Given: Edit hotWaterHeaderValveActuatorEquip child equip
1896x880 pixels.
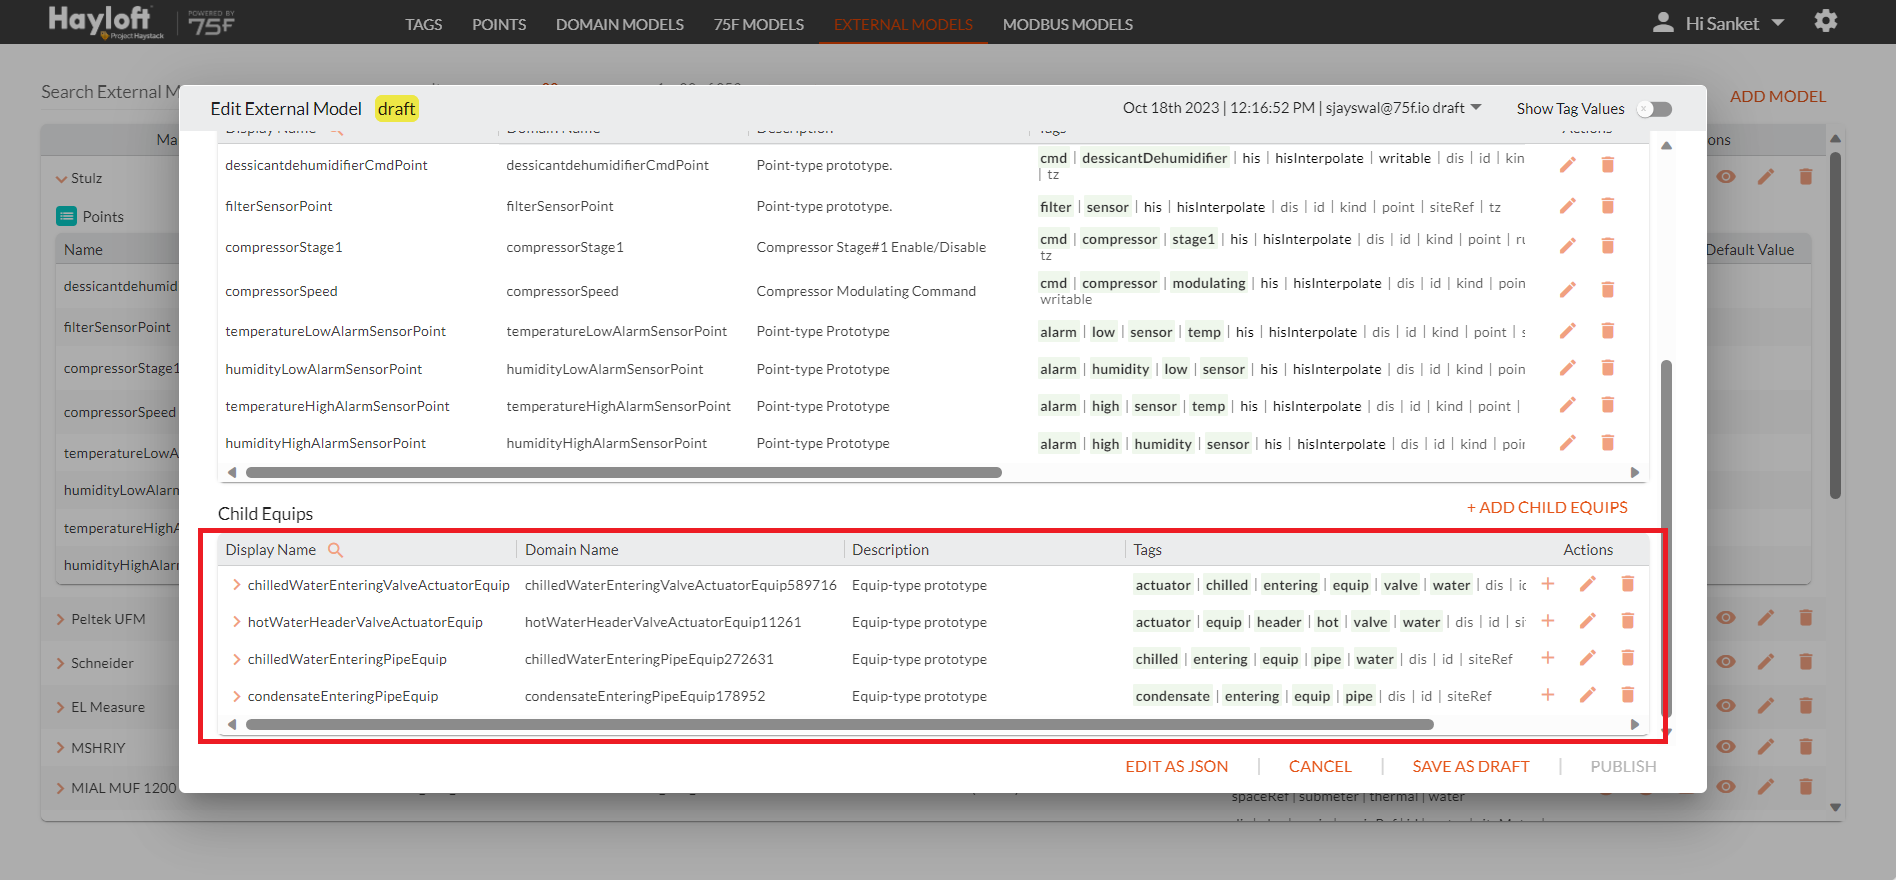Looking at the screenshot, I should point(1587,621).
